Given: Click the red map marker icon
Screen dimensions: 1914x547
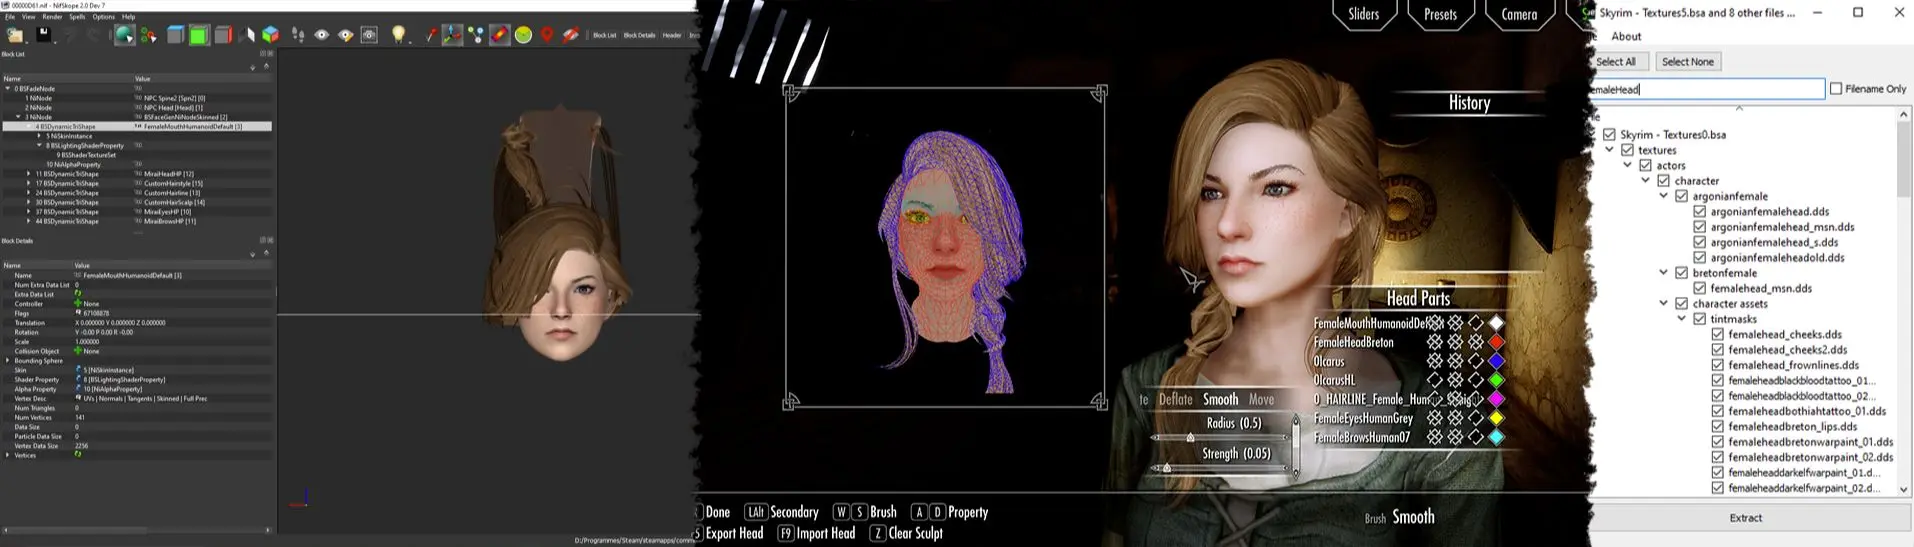Looking at the screenshot, I should pos(547,35).
